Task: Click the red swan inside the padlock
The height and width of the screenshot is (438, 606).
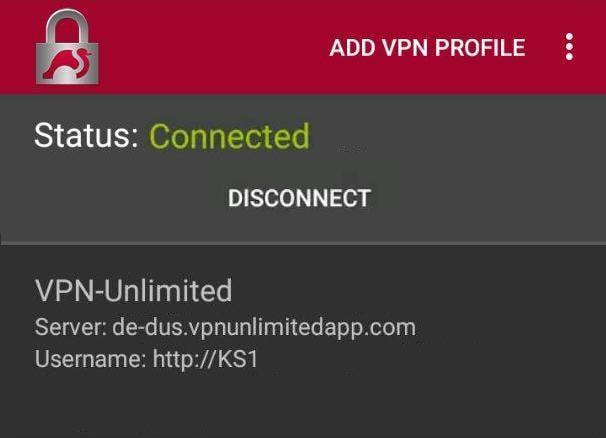Action: (68, 64)
